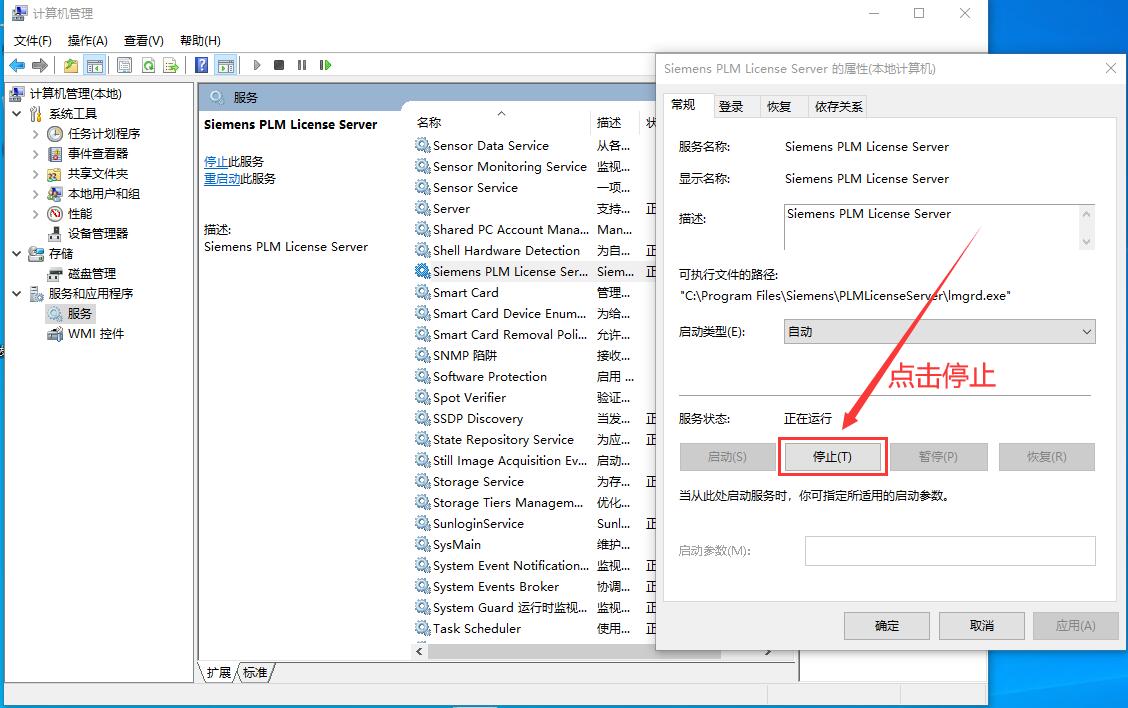Collapse the 系统工具 tree node

(x=17, y=113)
